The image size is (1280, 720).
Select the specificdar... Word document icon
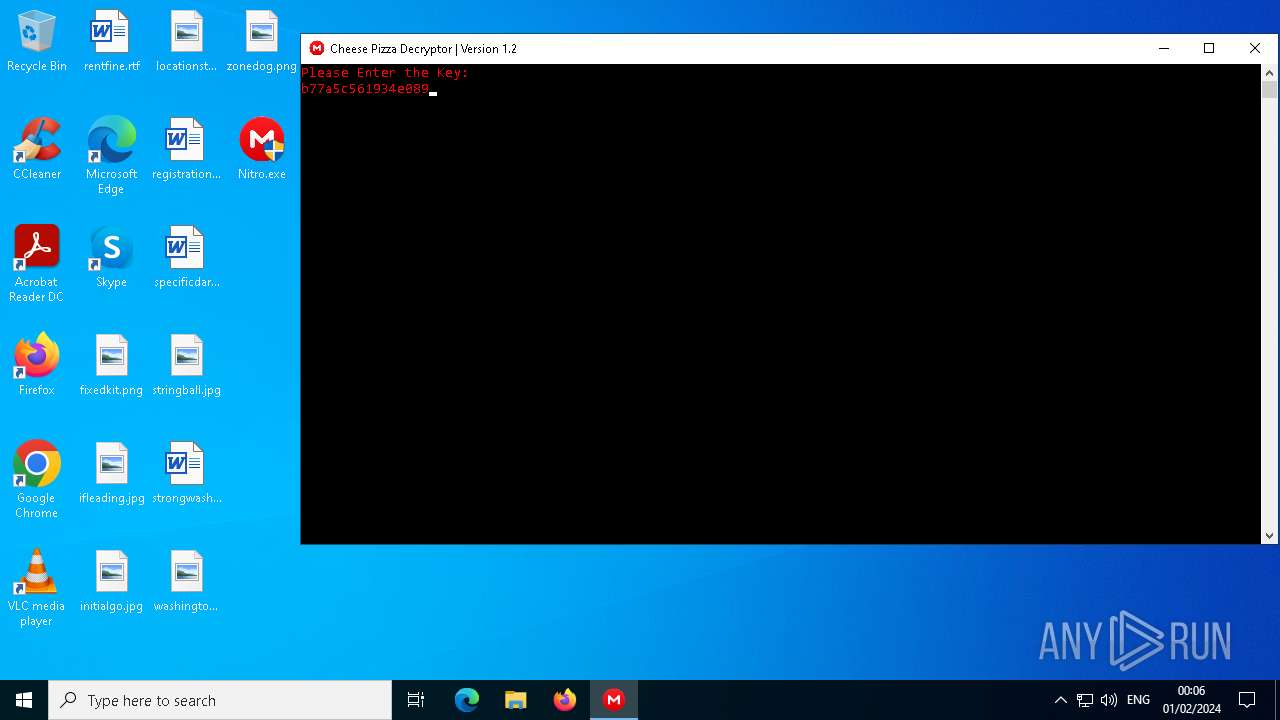click(186, 258)
